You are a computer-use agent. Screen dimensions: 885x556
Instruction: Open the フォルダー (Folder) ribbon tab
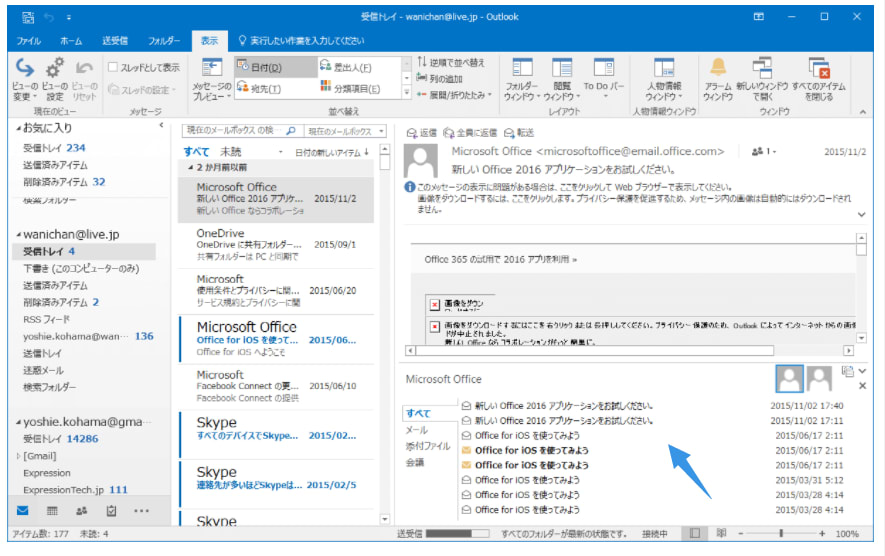pyautogui.click(x=164, y=41)
